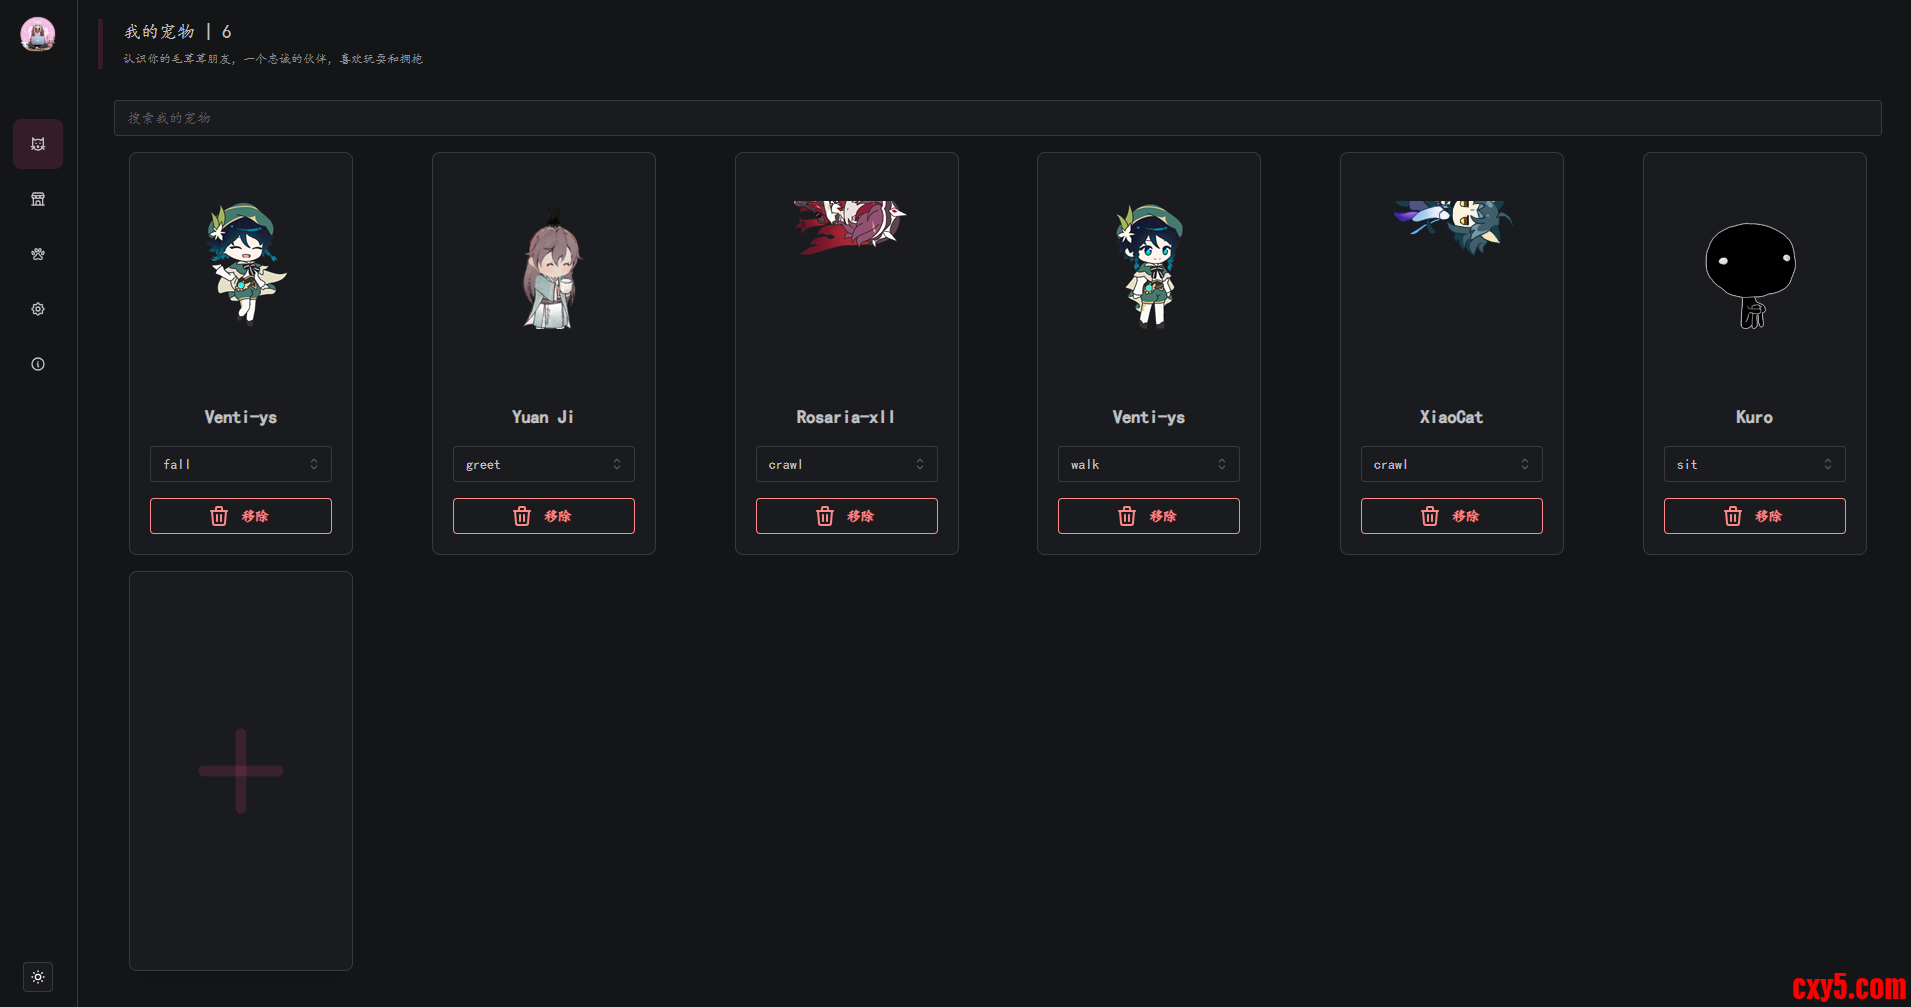Remove the Rosaria-xll pet
This screenshot has width=1911, height=1007.
pyautogui.click(x=847, y=516)
